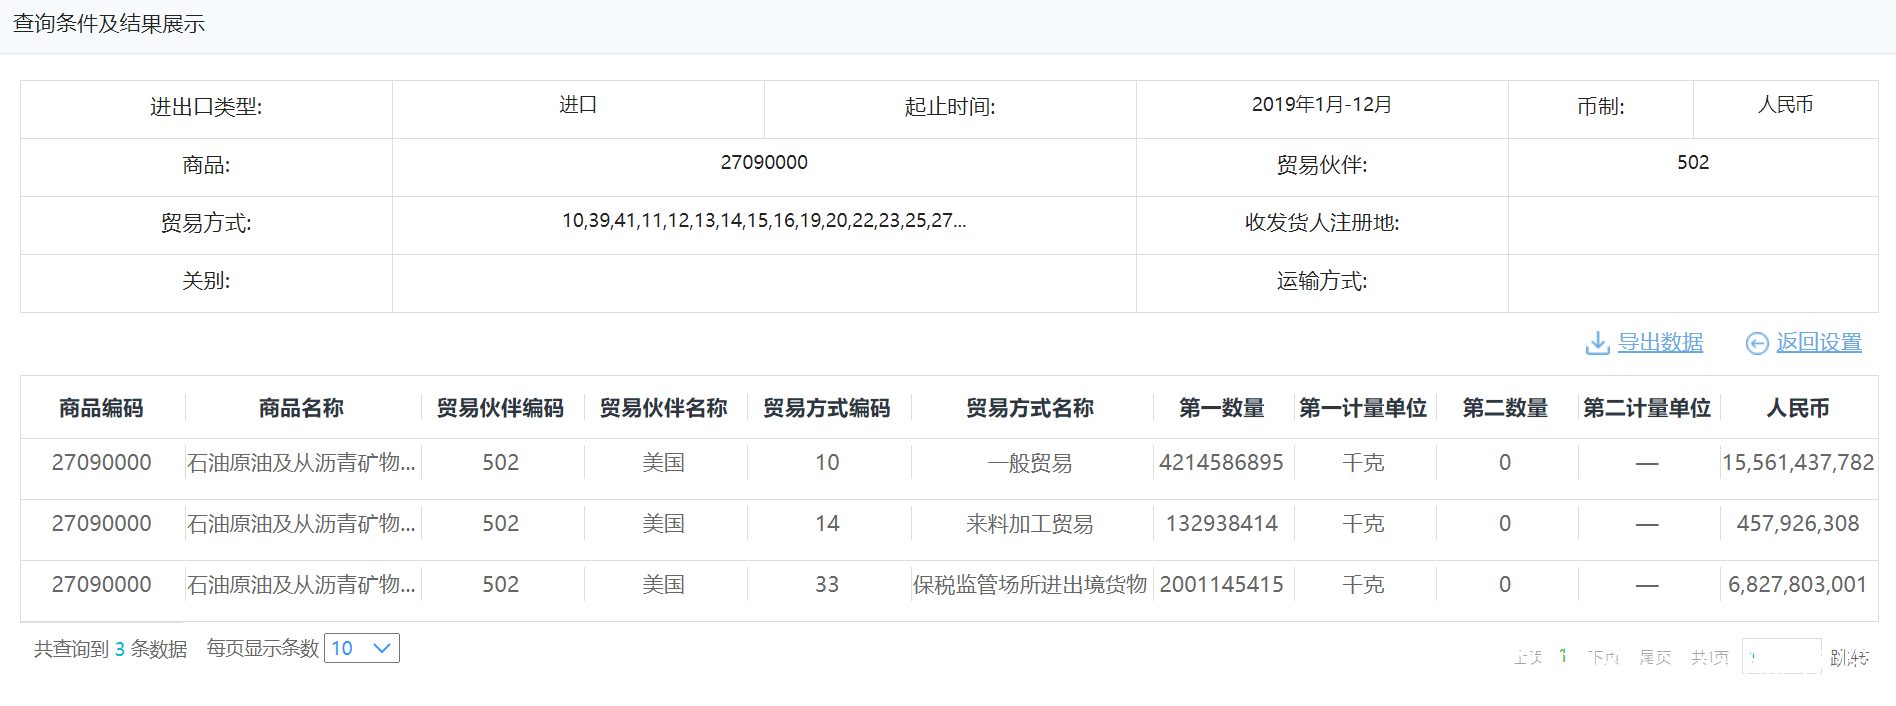Click the 运输方式 label

(x=1322, y=281)
